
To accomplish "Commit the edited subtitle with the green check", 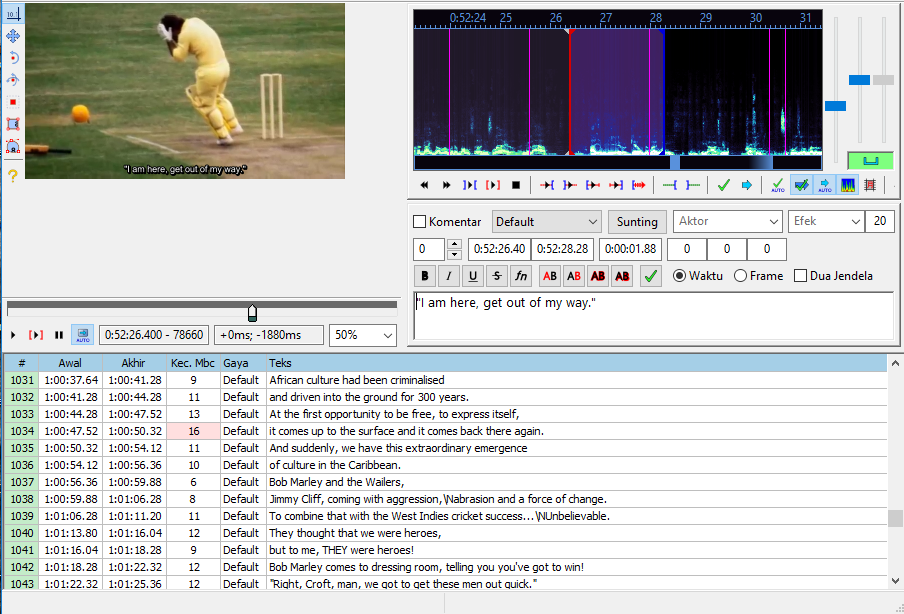I will tap(650, 276).
